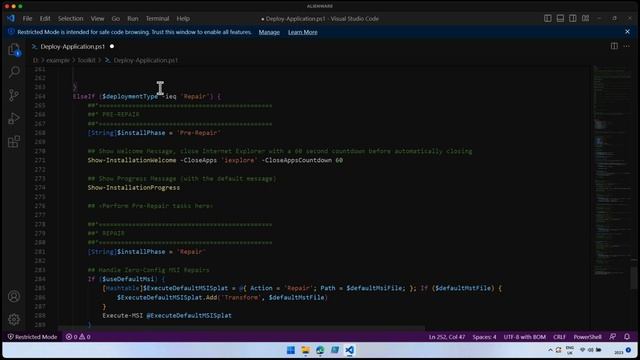Open the Search view in the activity bar
Image resolution: width=640 pixels, height=360 pixels.
pos(14,72)
